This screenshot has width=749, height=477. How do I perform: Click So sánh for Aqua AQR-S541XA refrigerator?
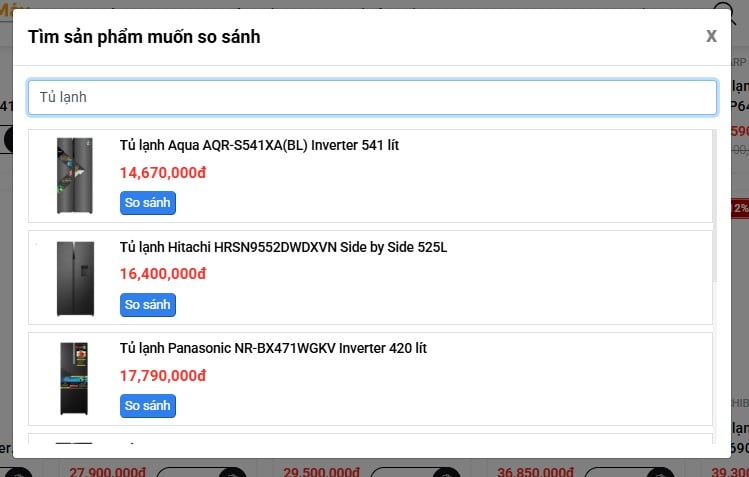tap(148, 203)
